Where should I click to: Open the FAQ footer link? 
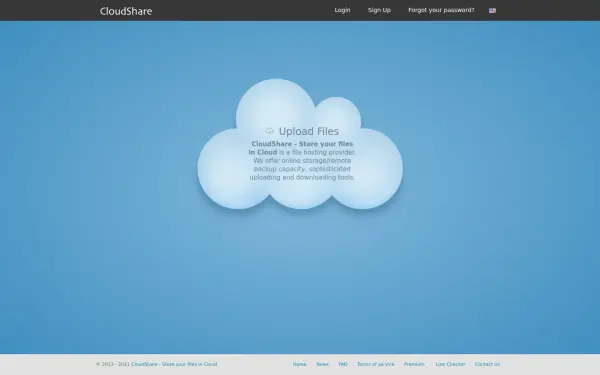(343, 364)
